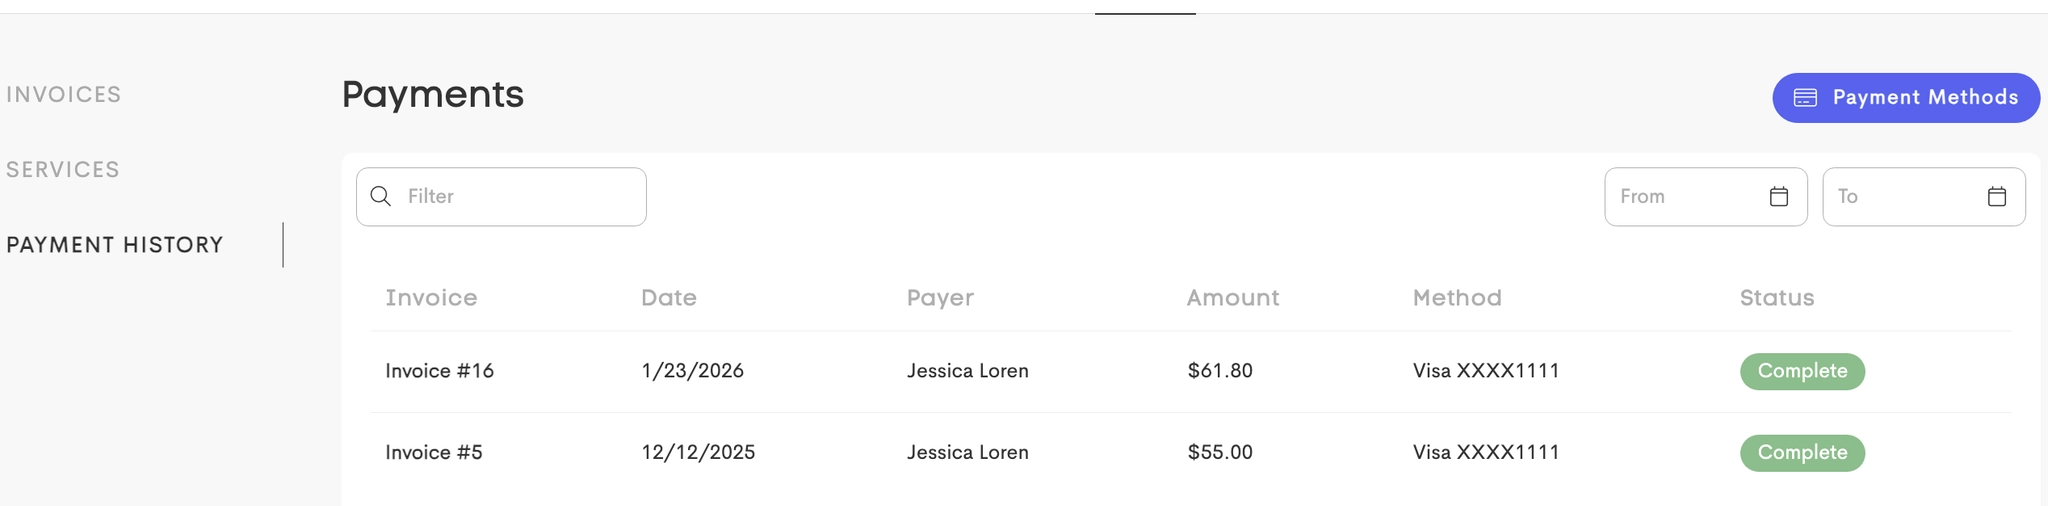The image size is (2048, 506).
Task: Open the Invoices sidebar section
Action: click(64, 95)
